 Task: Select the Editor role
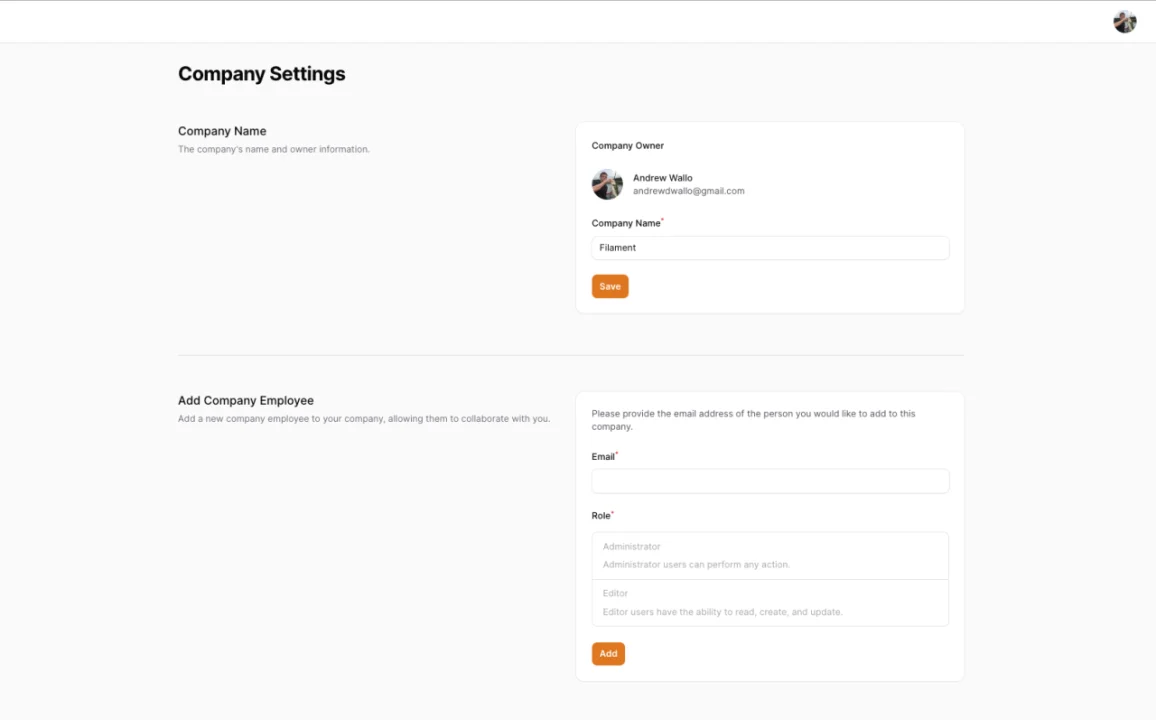pos(770,602)
